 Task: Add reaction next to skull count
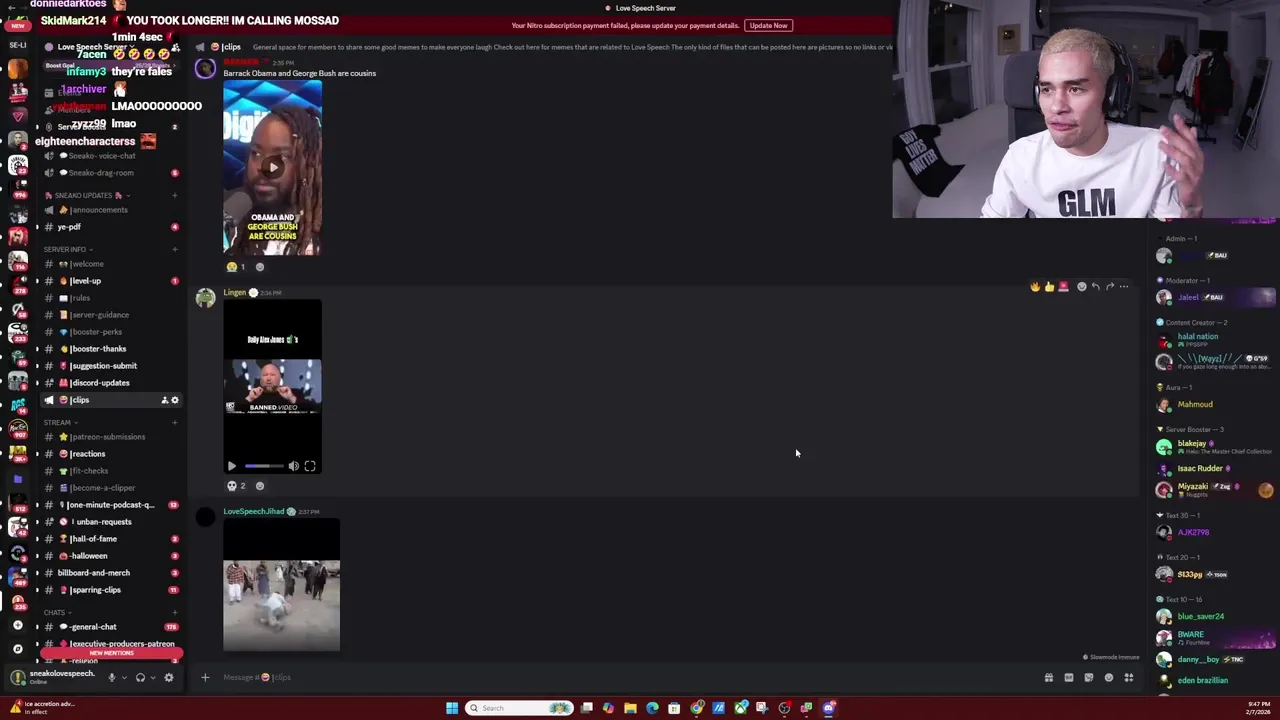click(260, 486)
